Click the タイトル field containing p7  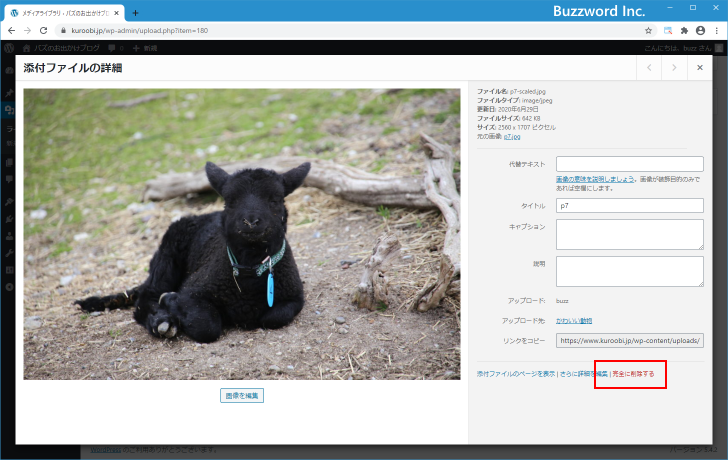pos(629,206)
